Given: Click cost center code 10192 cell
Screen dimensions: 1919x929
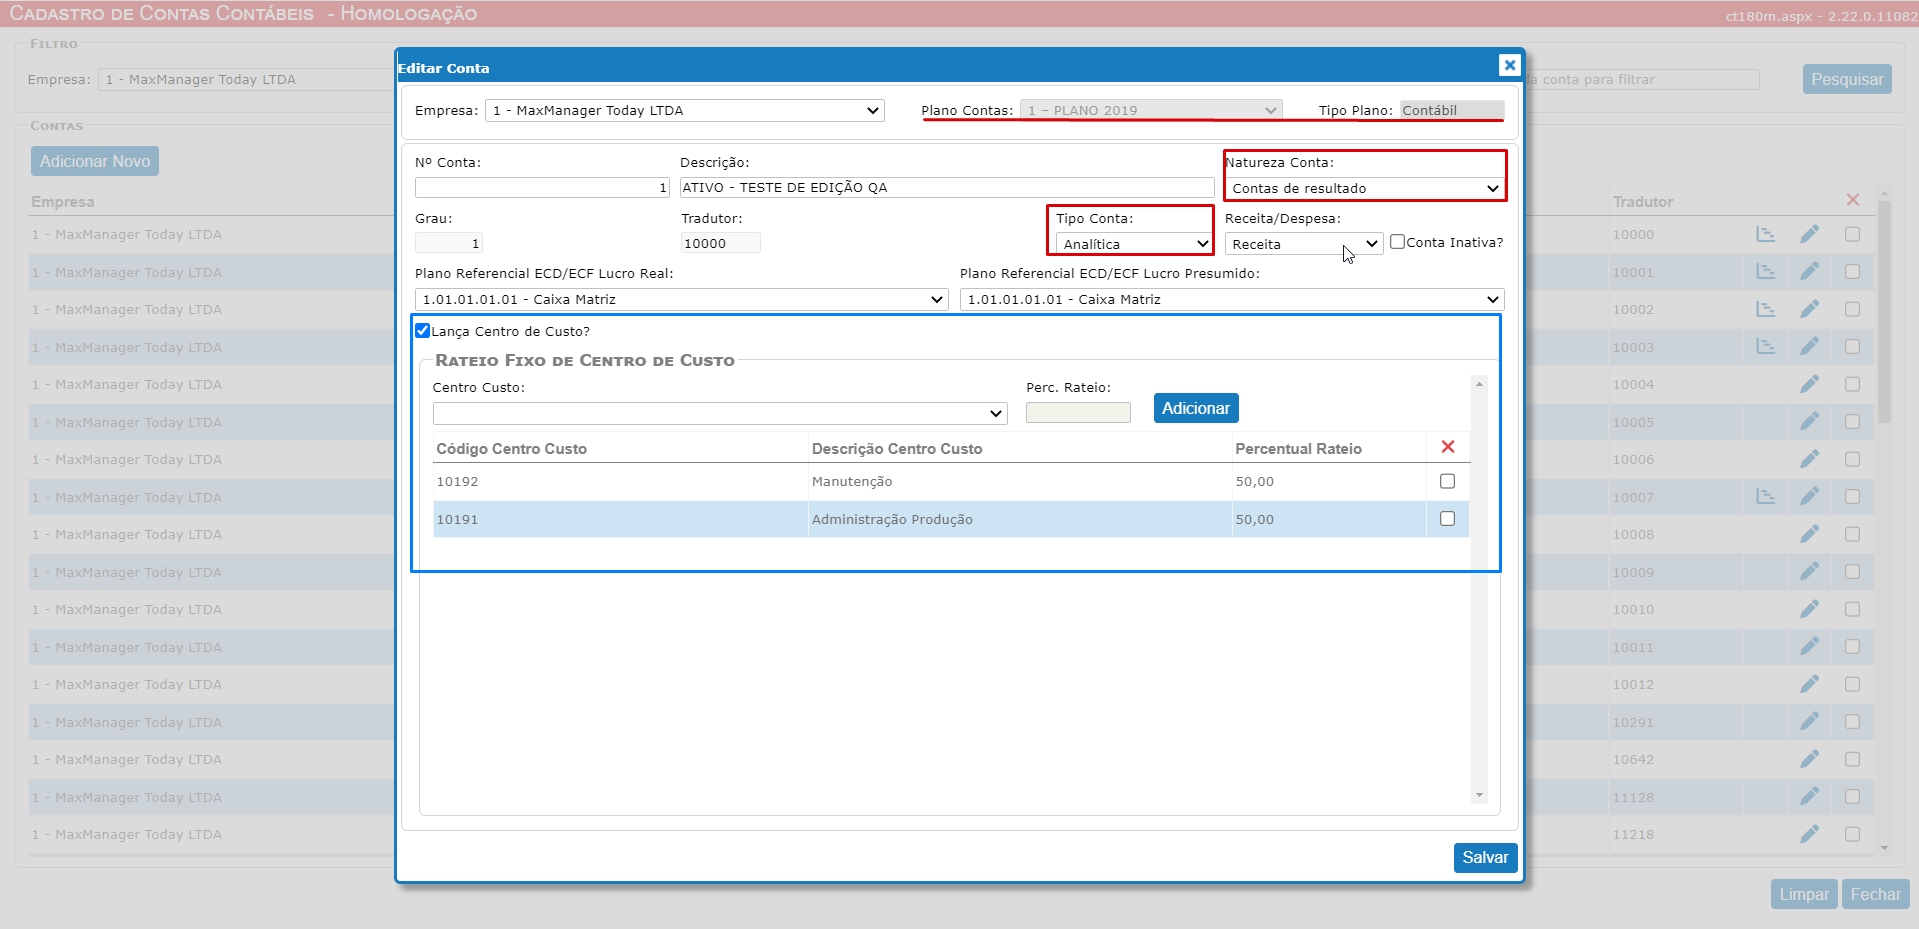Looking at the screenshot, I should tap(620, 481).
